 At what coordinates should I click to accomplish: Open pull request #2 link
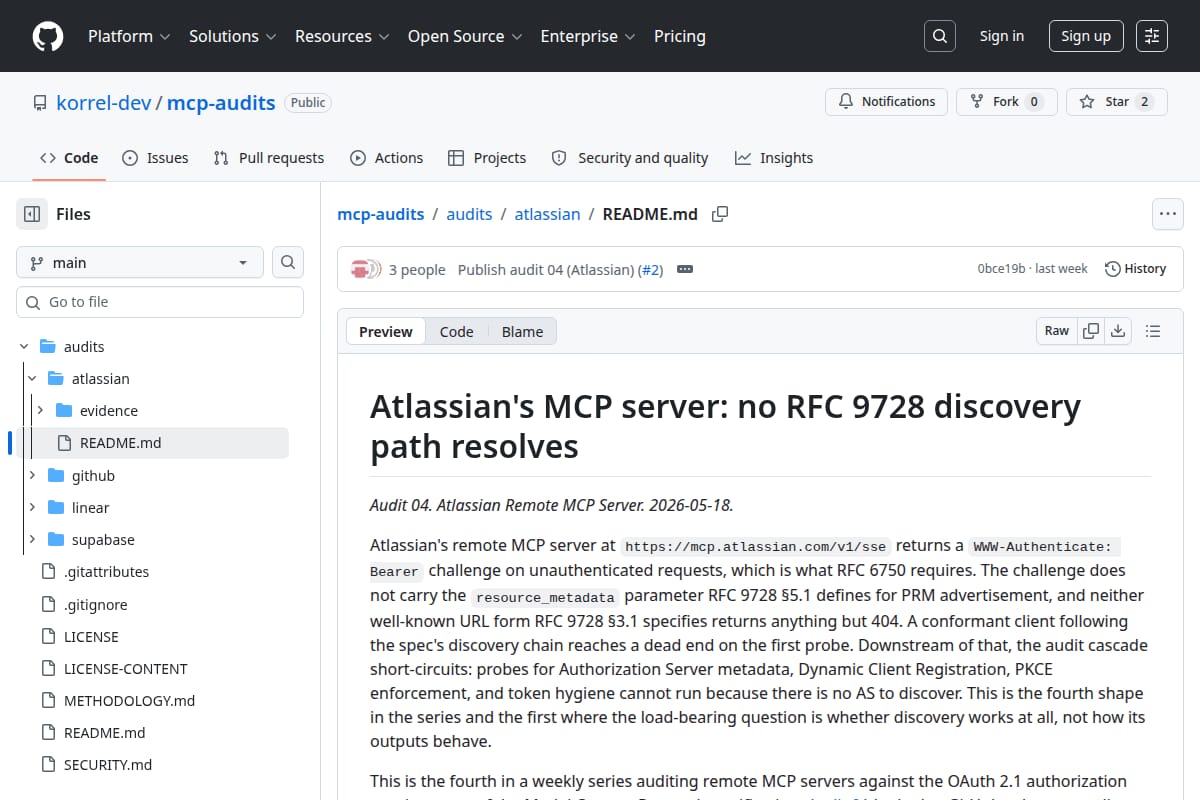pos(650,270)
